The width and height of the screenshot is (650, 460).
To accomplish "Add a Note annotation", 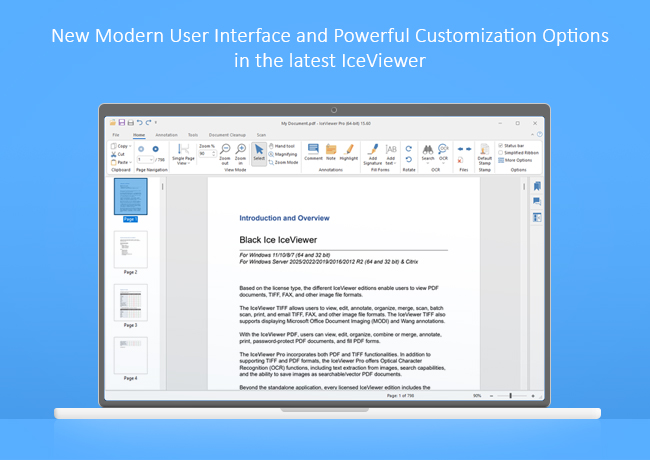I will pos(331,152).
